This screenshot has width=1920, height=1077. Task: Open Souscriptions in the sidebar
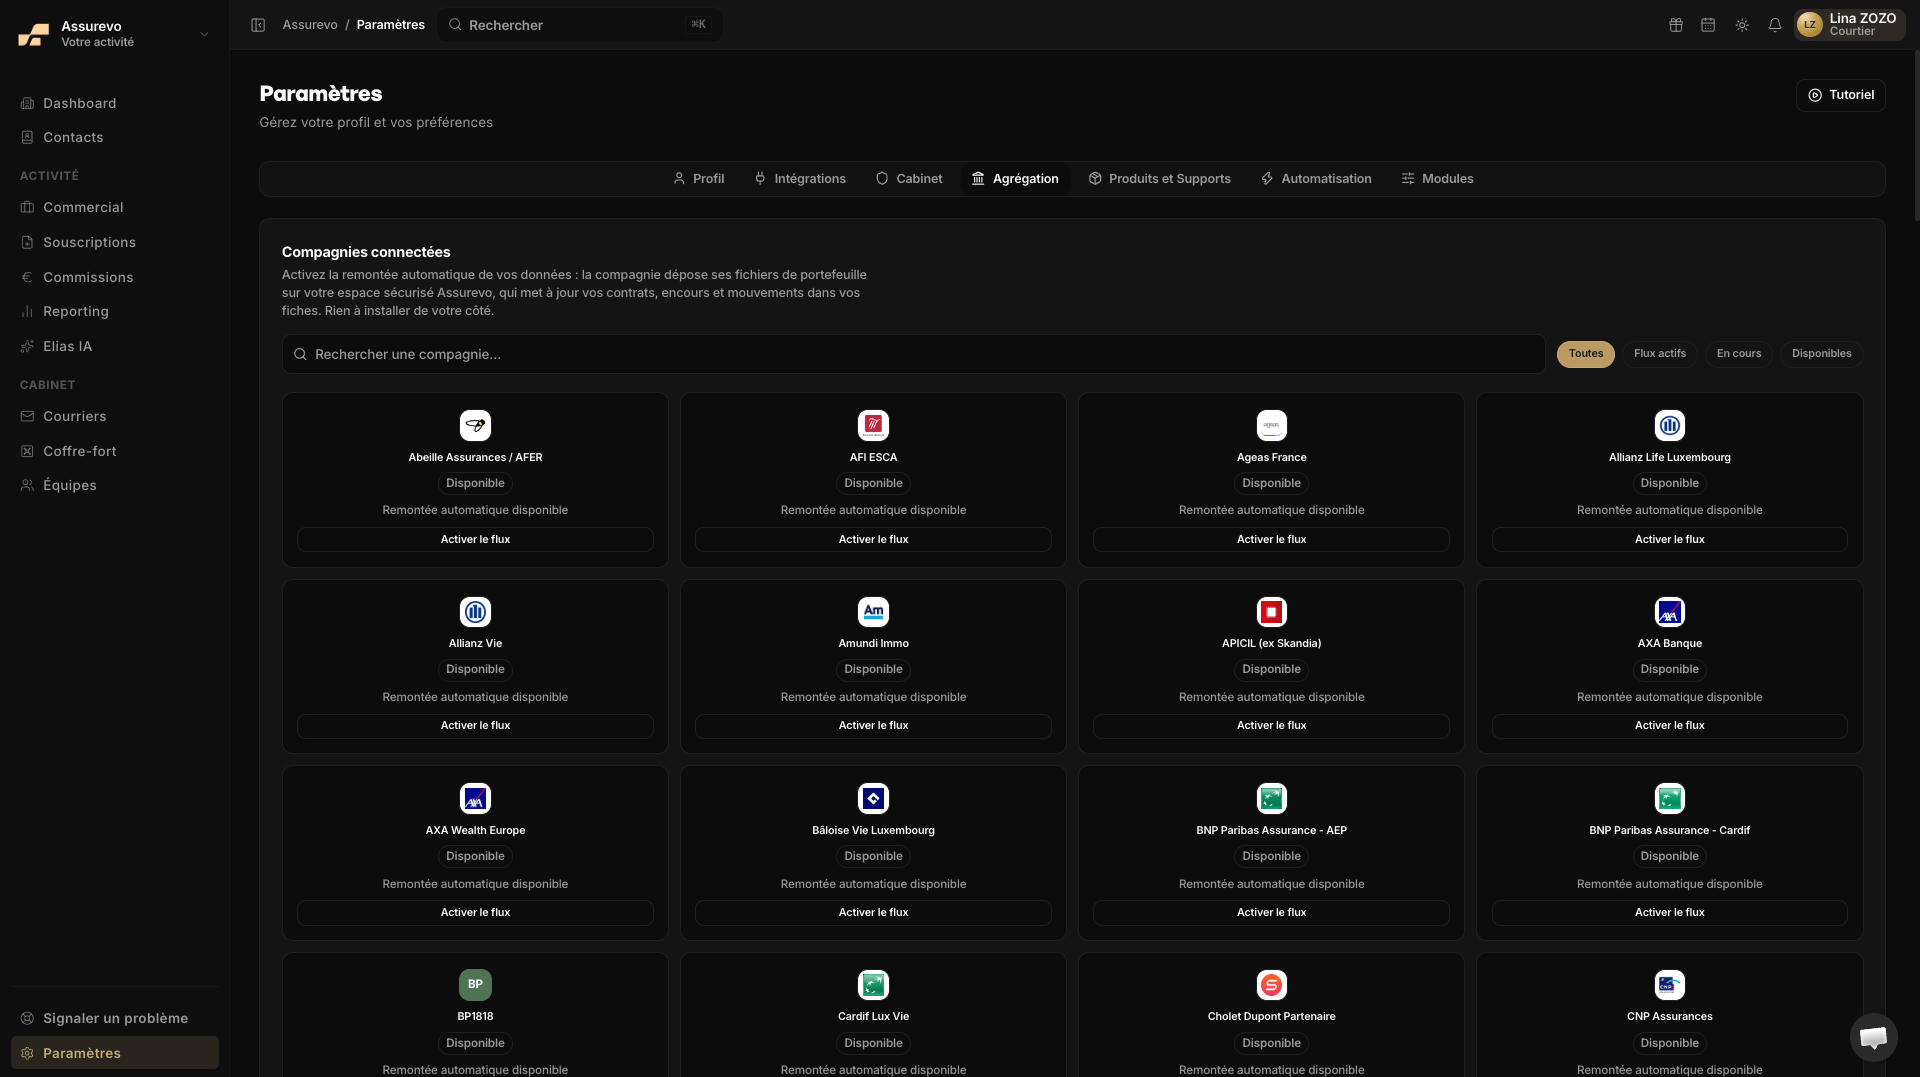(114, 242)
